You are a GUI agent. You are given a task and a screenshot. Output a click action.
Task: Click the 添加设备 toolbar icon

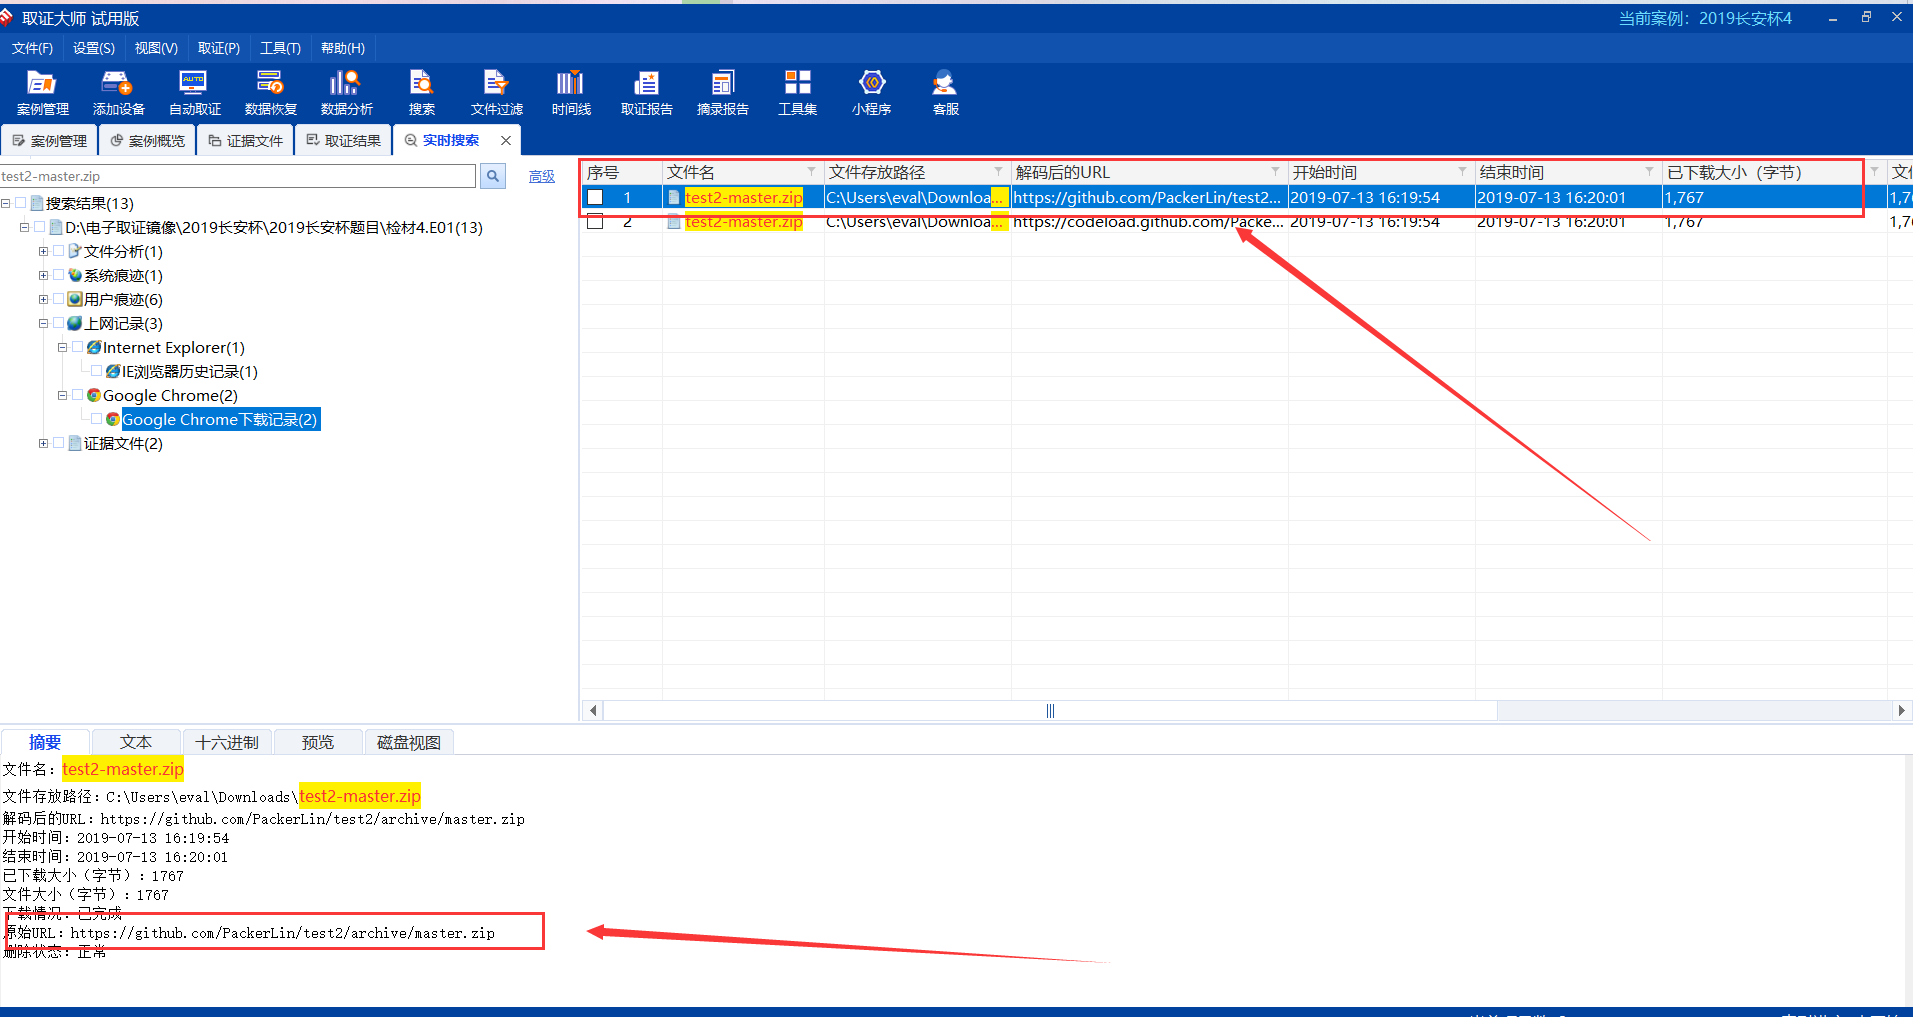click(118, 93)
